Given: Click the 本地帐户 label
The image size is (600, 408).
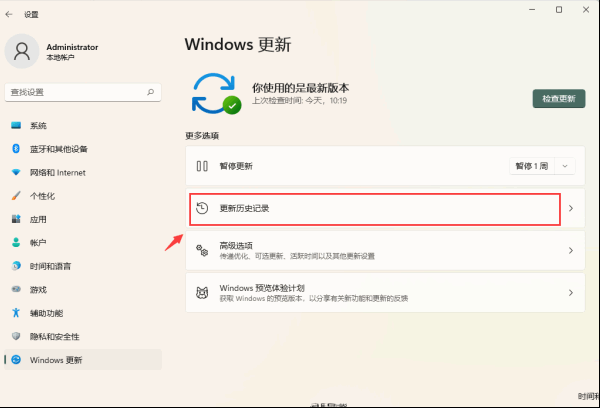Looking at the screenshot, I should (60, 57).
